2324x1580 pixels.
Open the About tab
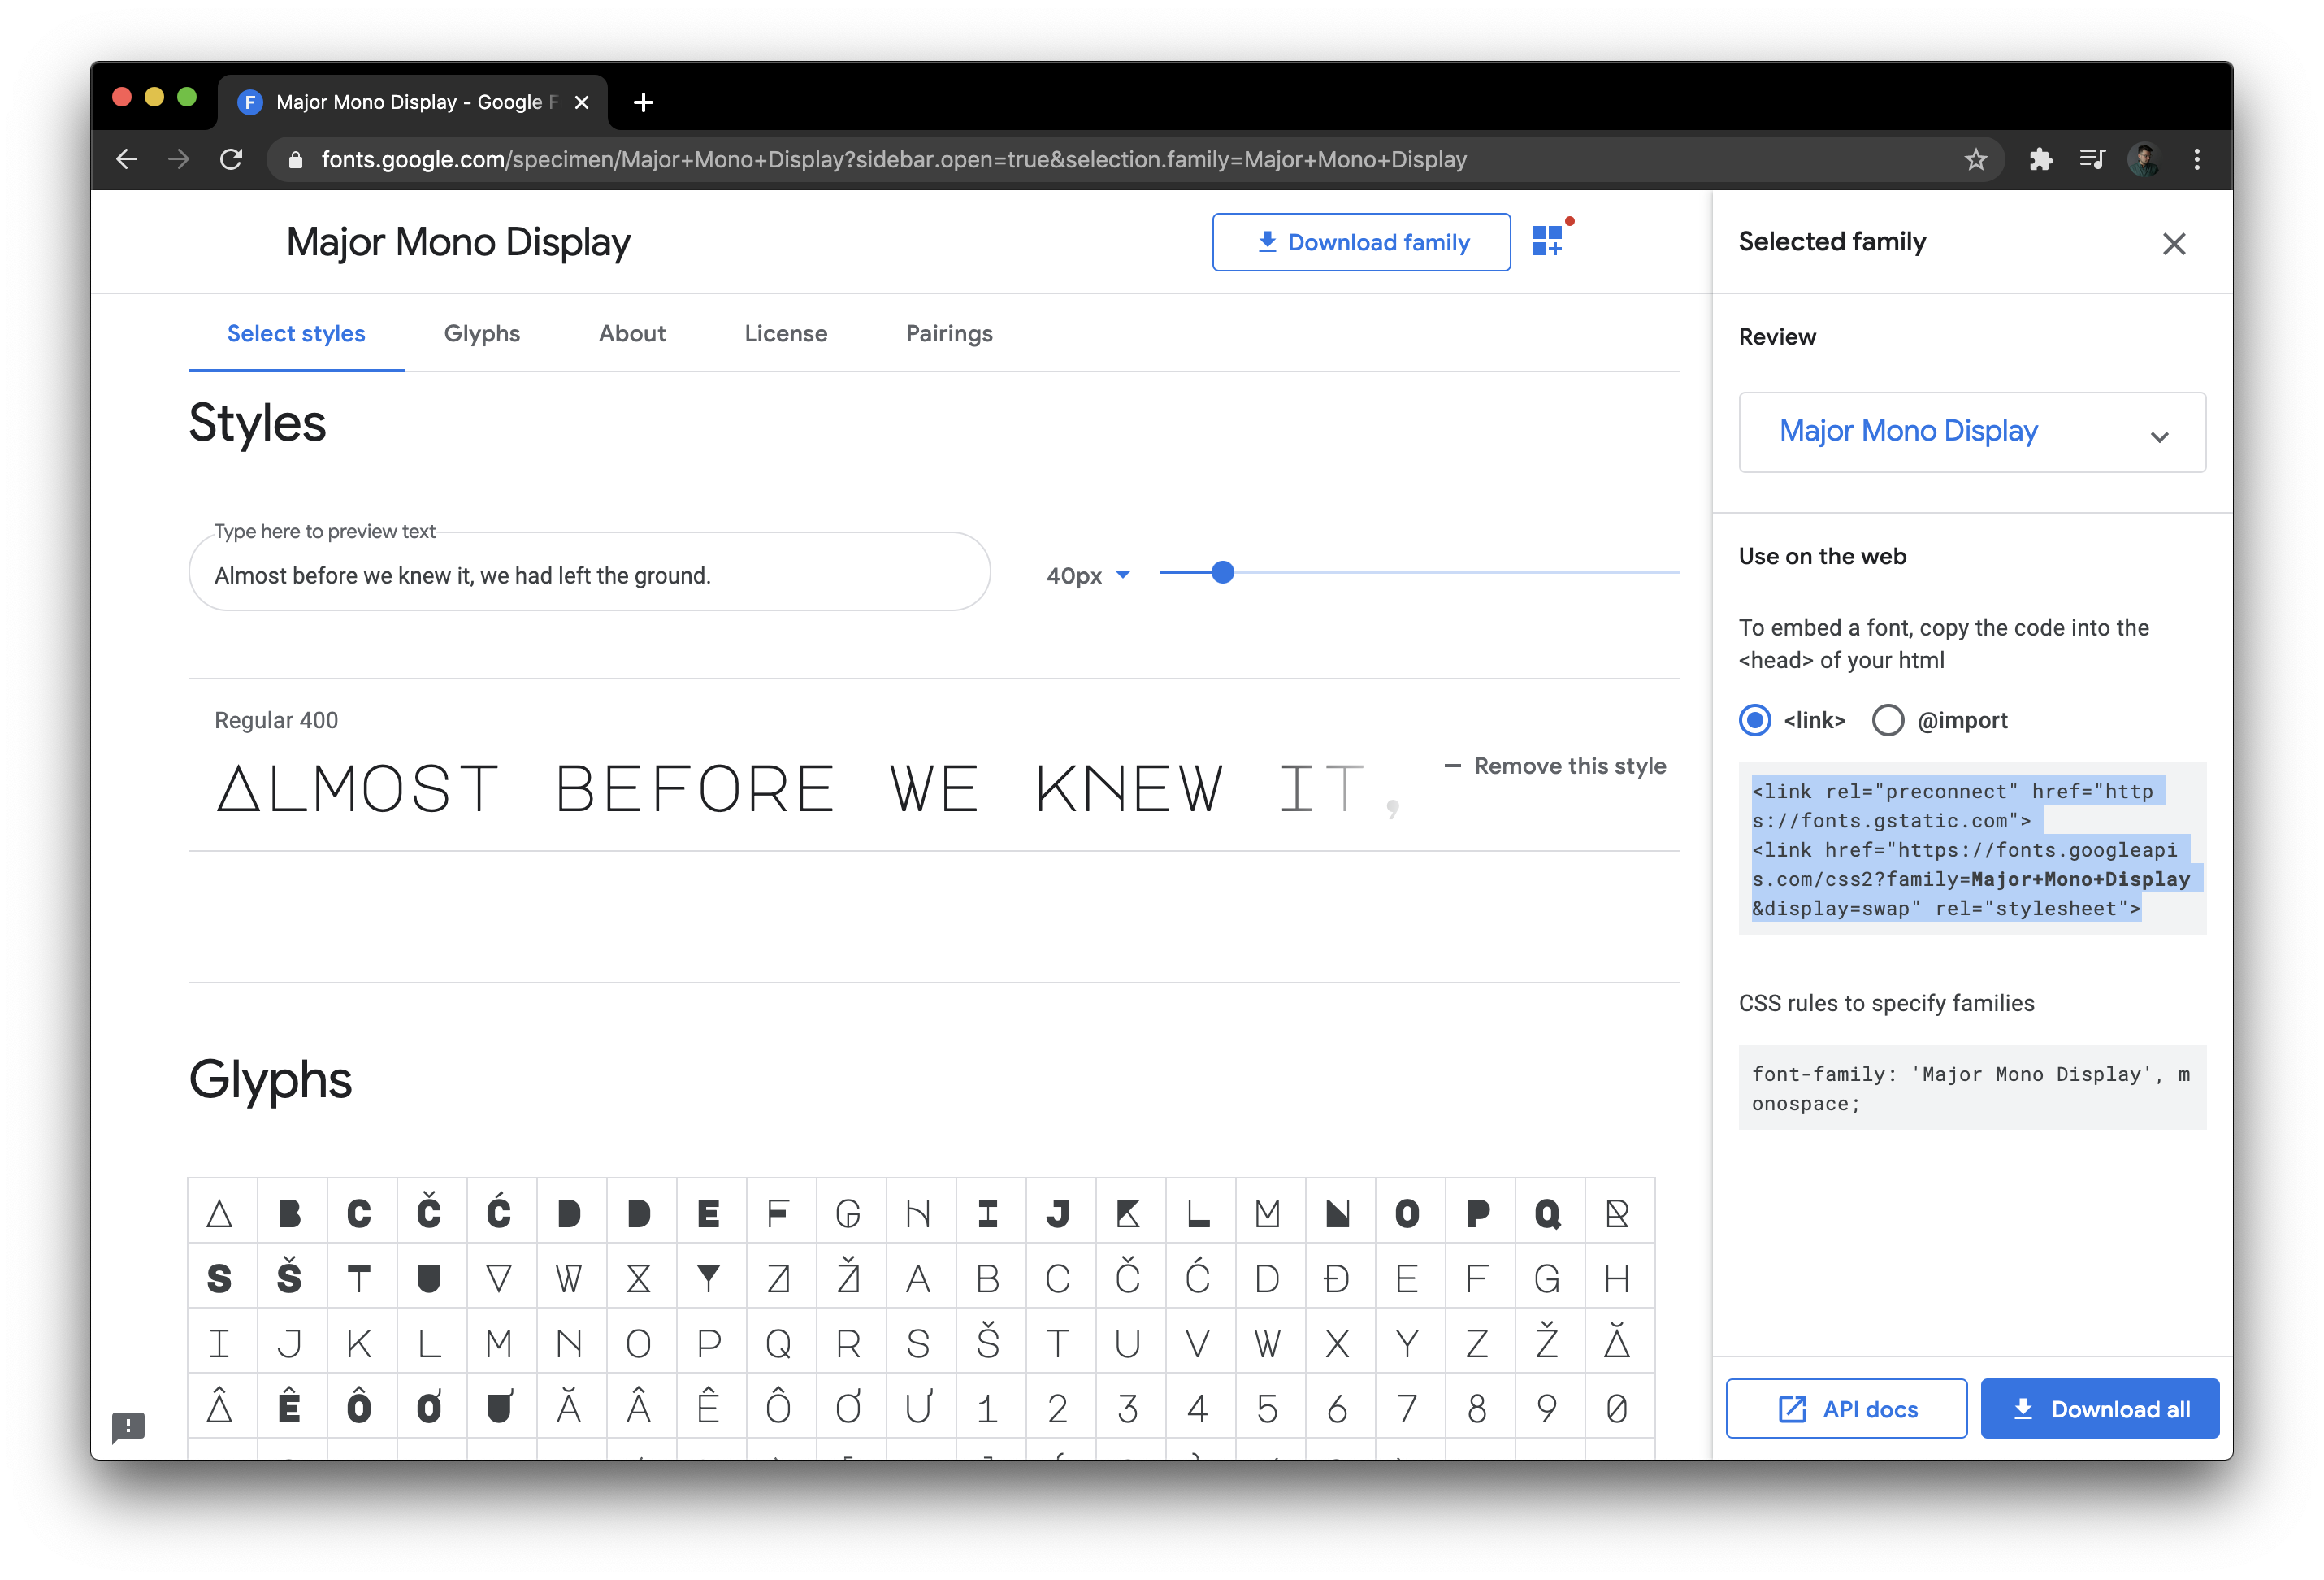630,332
